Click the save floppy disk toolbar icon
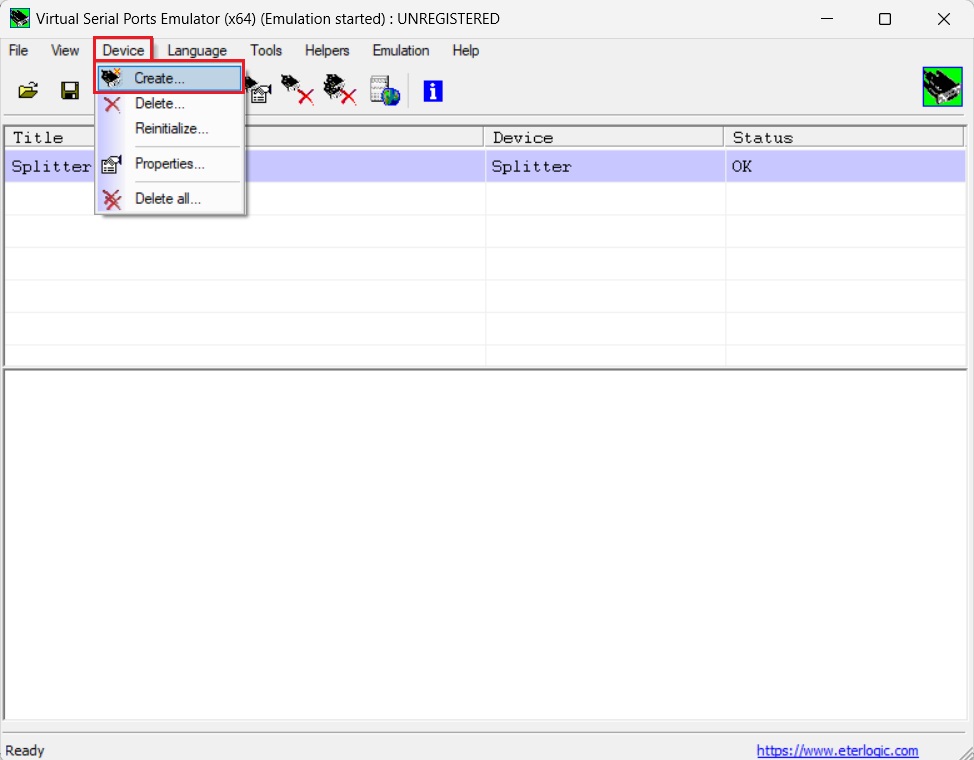The image size is (974, 760). pyautogui.click(x=70, y=91)
